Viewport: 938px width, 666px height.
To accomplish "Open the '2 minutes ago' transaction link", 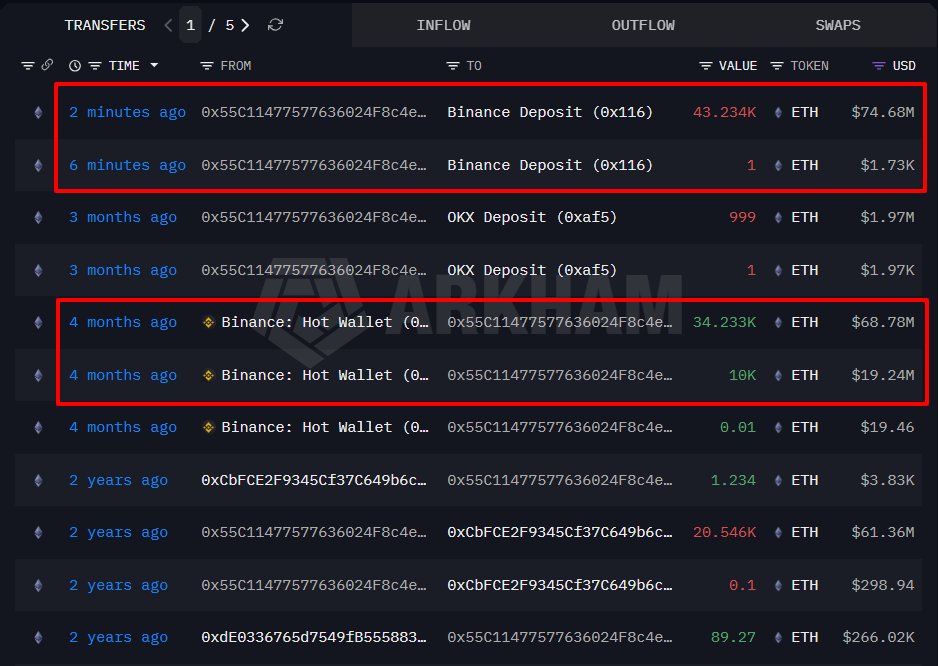I will (x=127, y=112).
